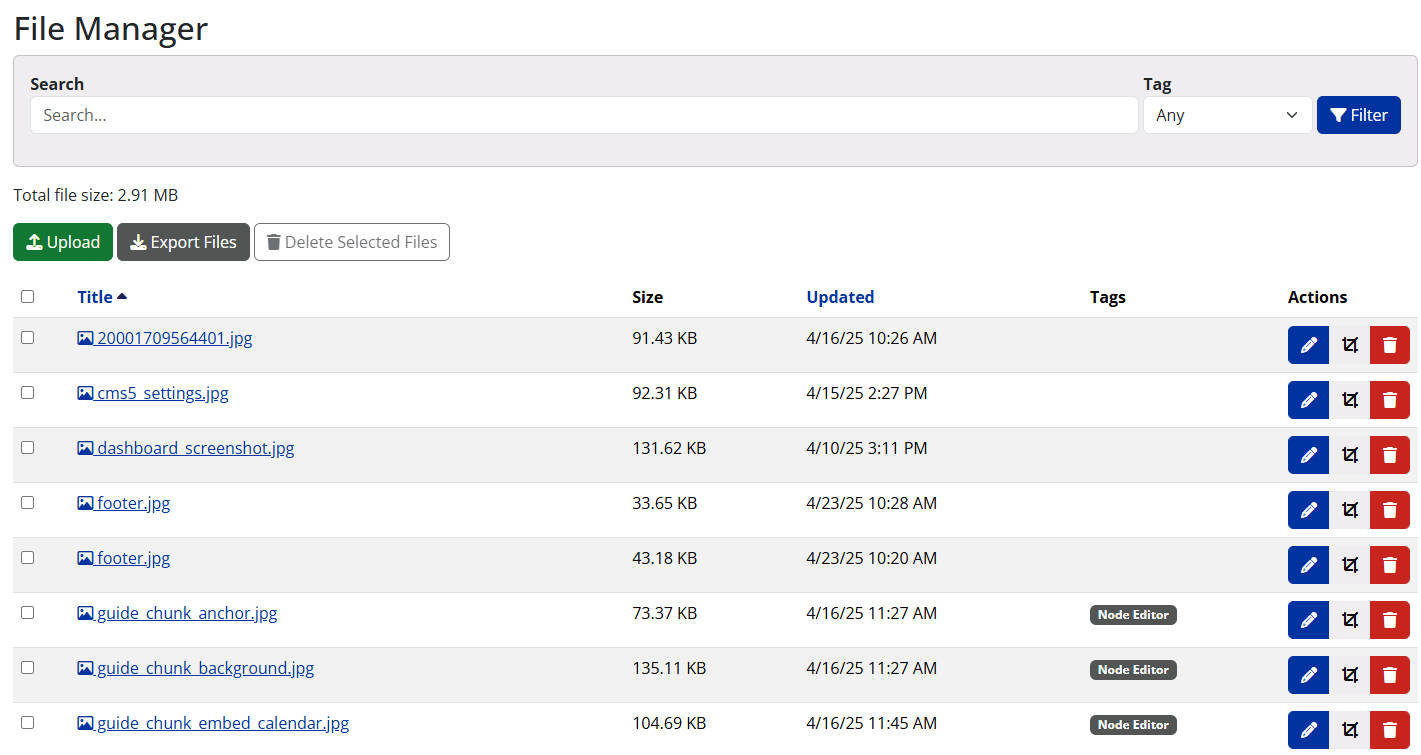The width and height of the screenshot is (1421, 755).
Task: Click the crop icon for guide_chunk_anchor.jpg
Action: click(1350, 619)
